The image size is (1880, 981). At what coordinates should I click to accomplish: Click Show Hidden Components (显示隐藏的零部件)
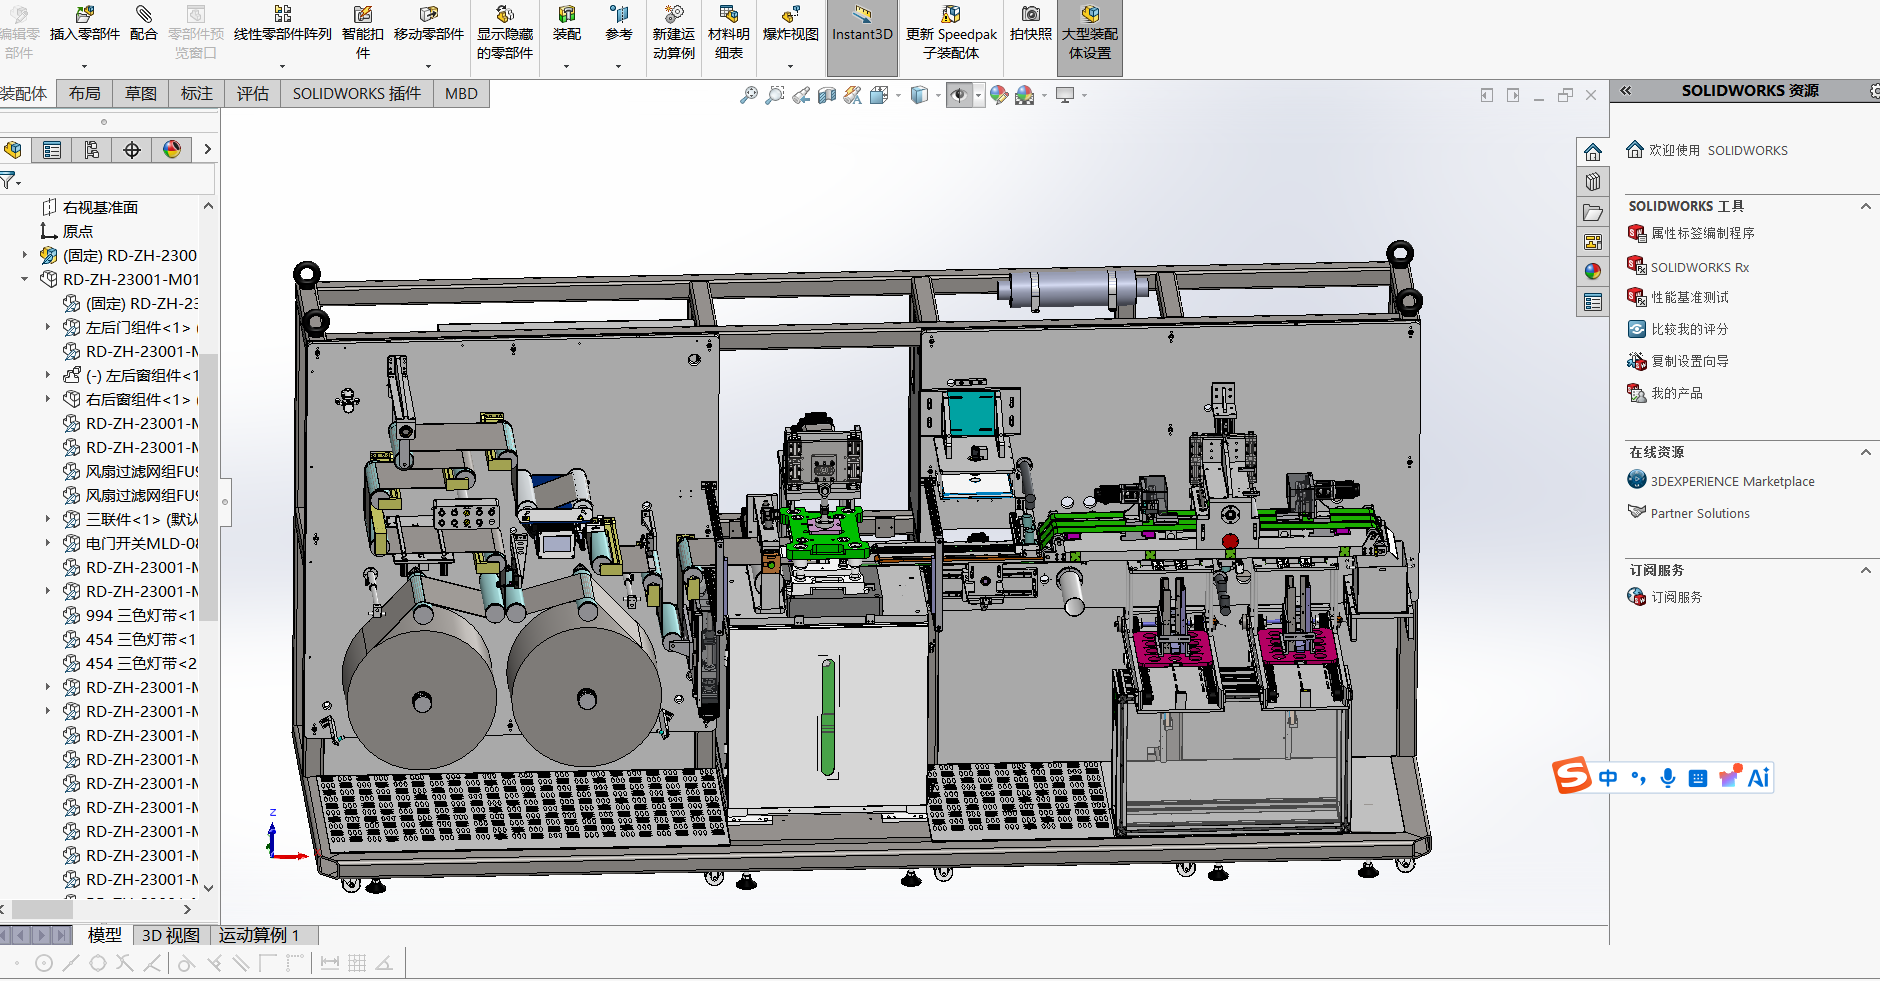(505, 33)
